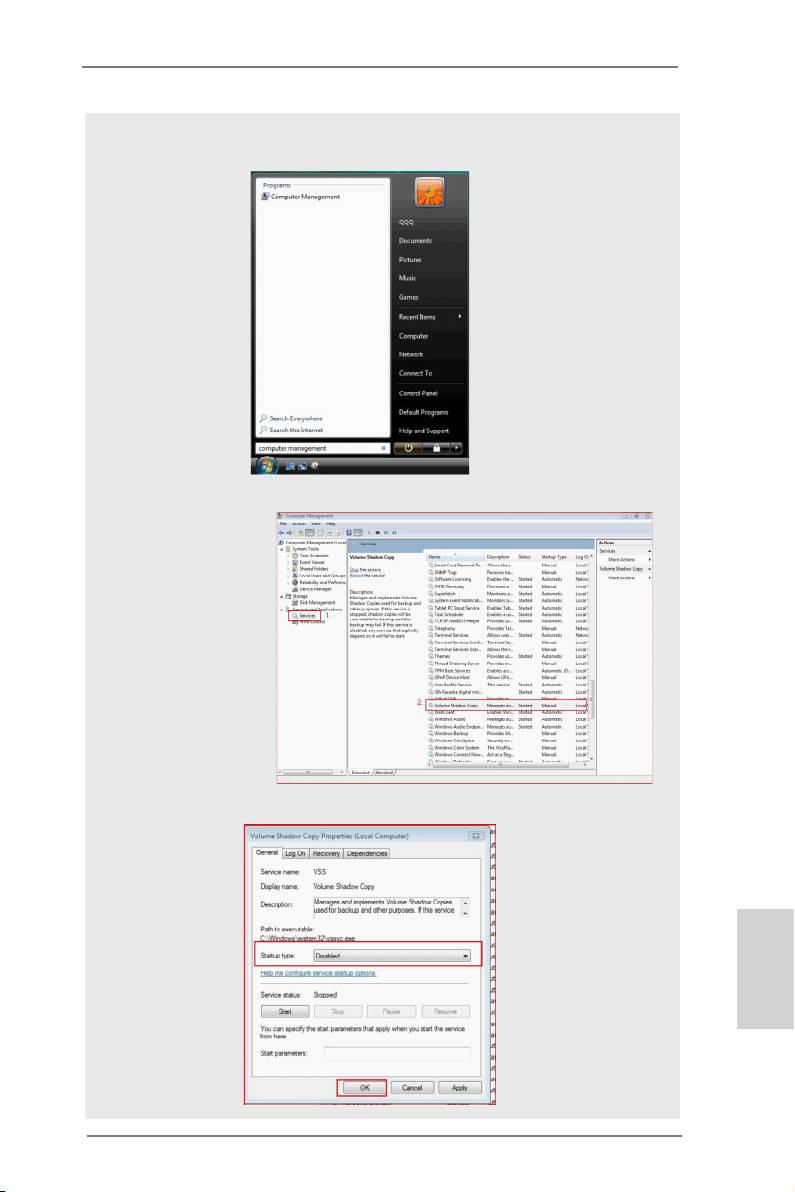Image resolution: width=795 pixels, height=1192 pixels.
Task: Open Help me configure service startup options link
Action: click(318, 973)
